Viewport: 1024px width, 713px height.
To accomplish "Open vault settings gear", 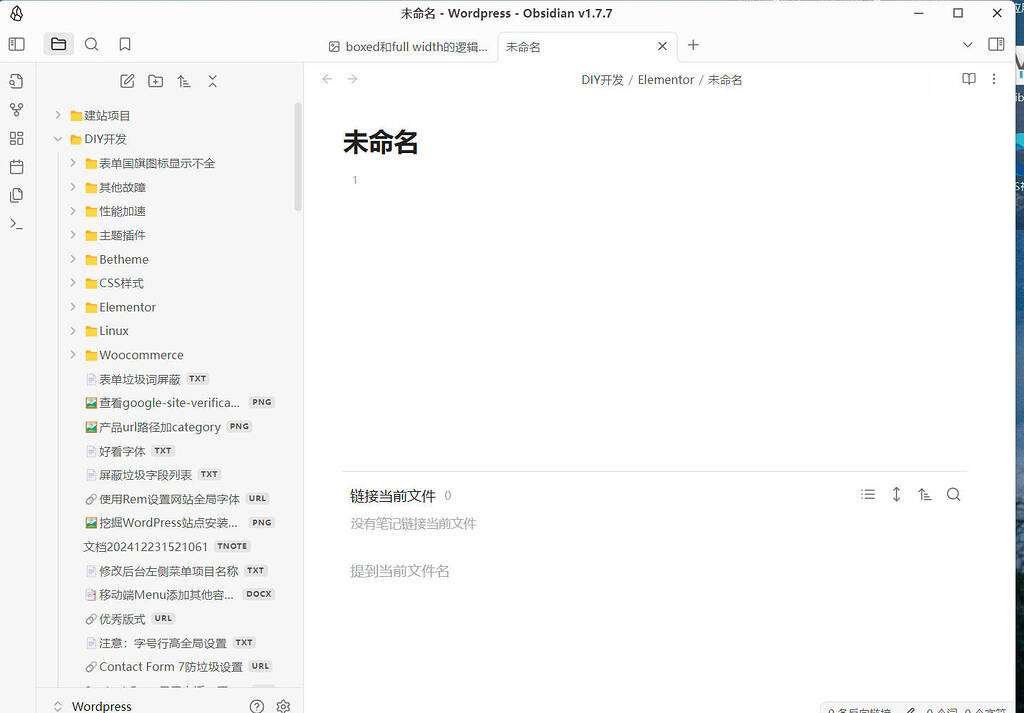I will [x=283, y=706].
